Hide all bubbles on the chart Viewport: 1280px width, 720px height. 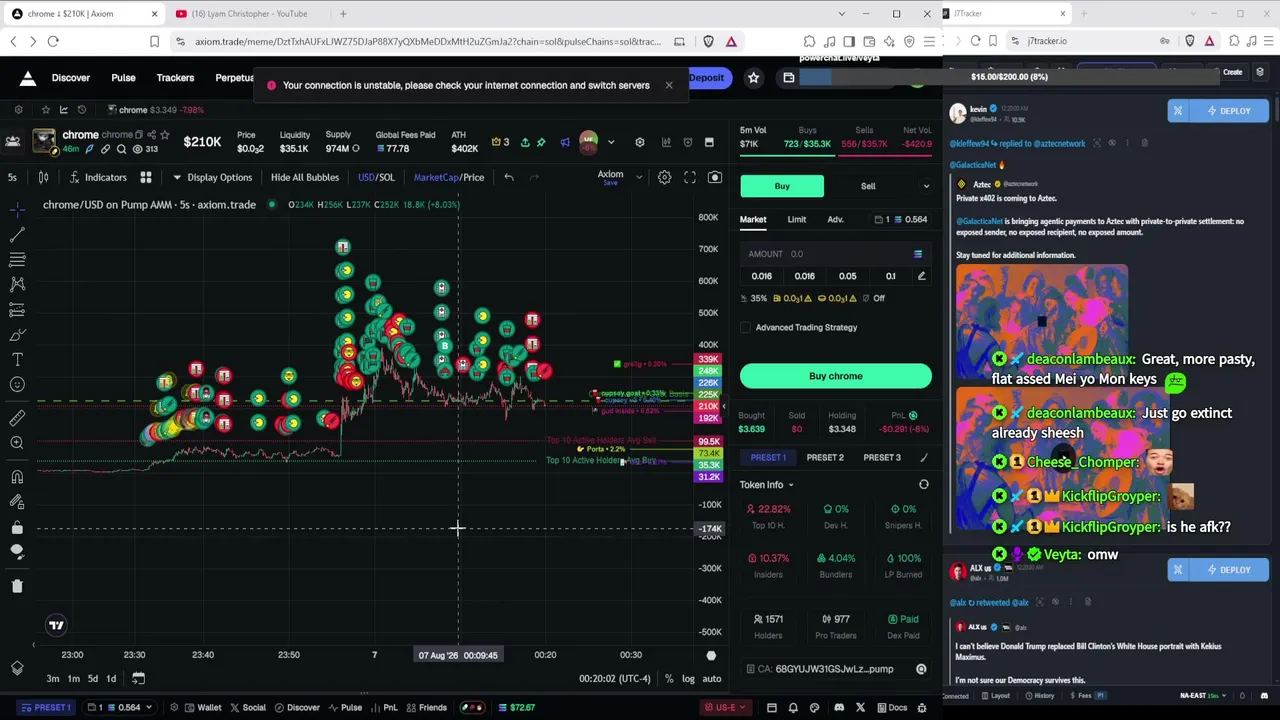[305, 177]
